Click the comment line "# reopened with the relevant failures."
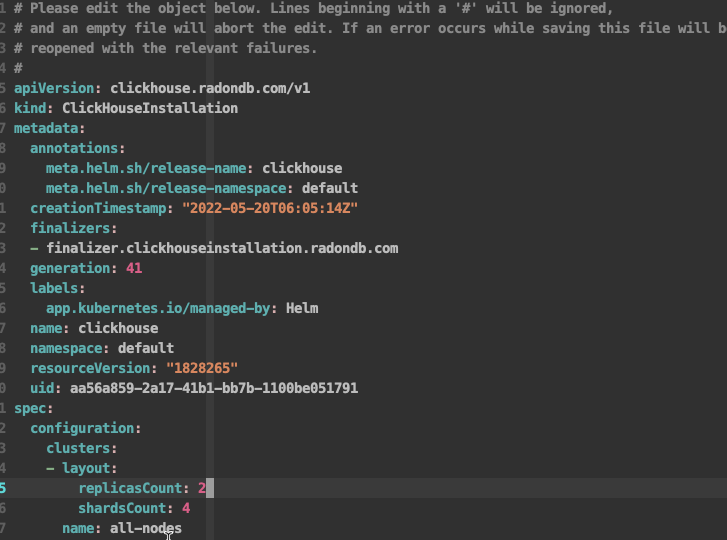This screenshot has height=540, width=727. coord(166,48)
